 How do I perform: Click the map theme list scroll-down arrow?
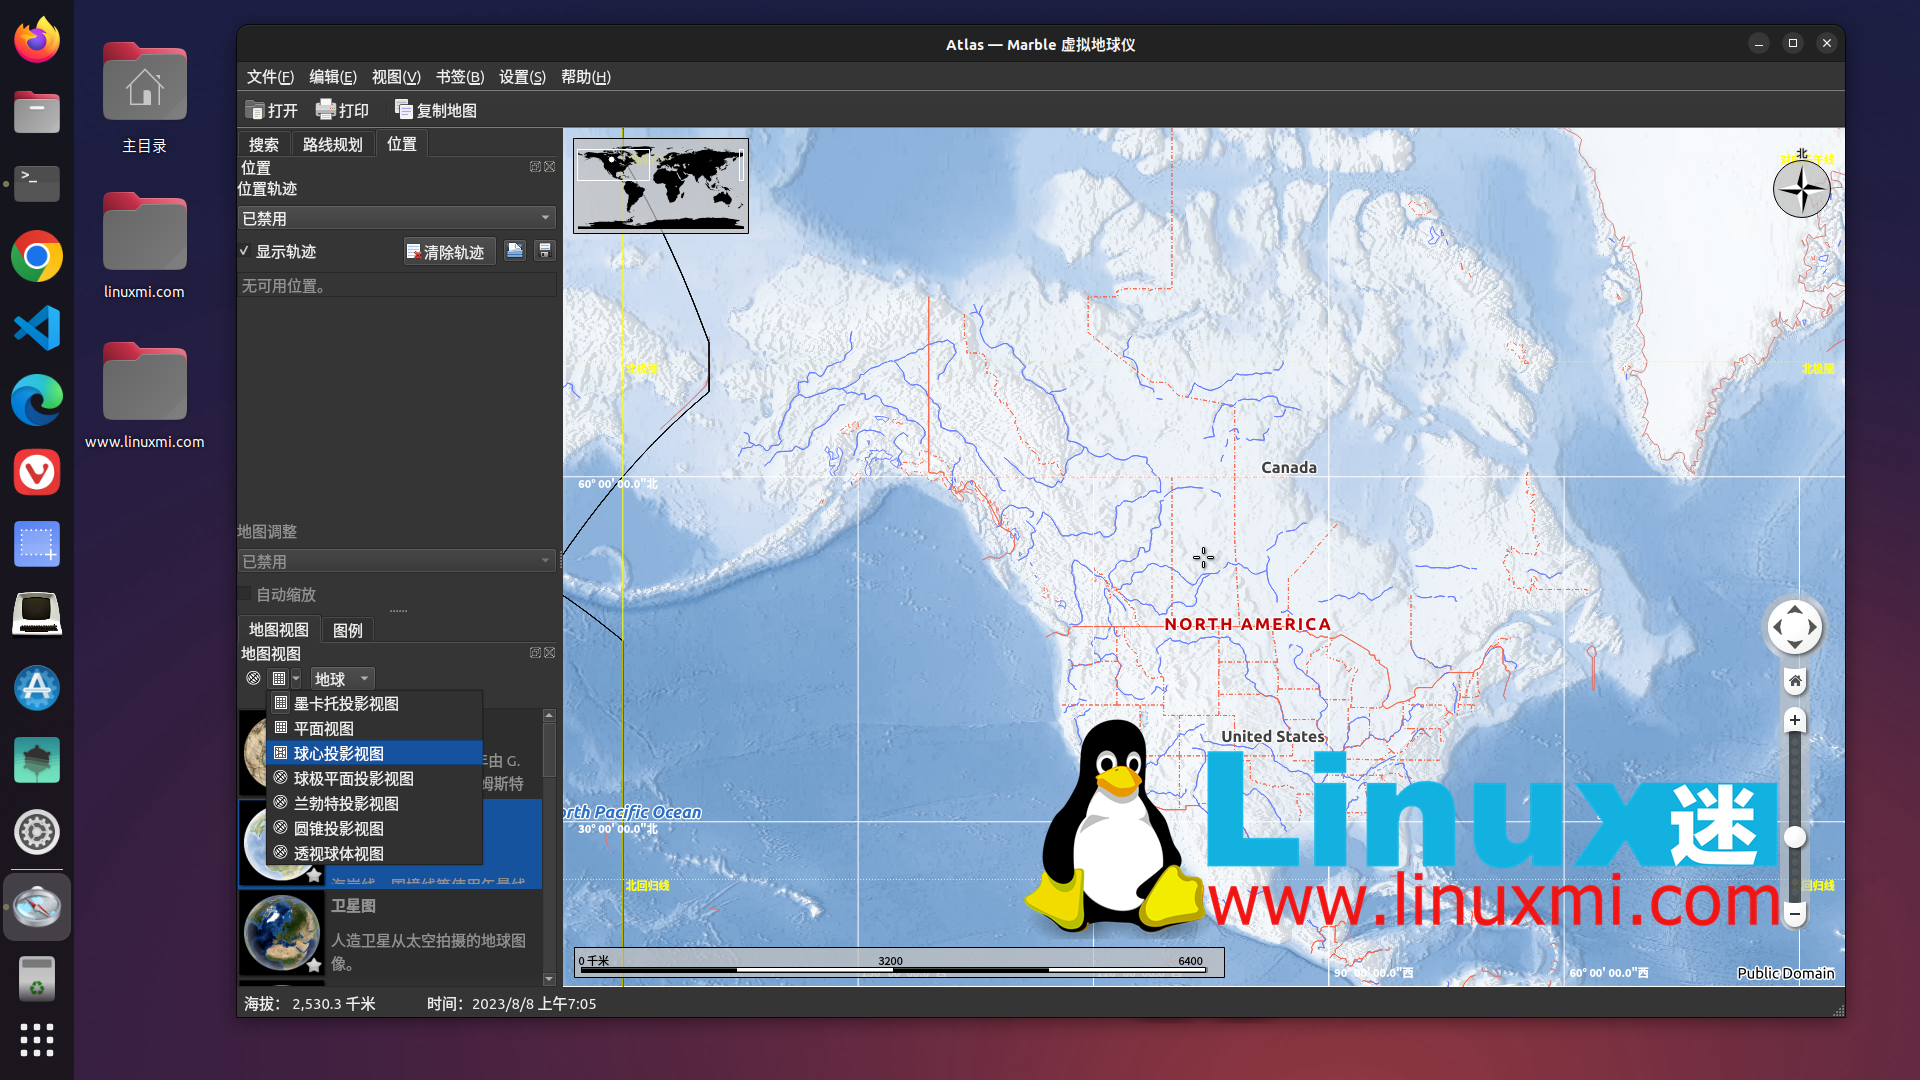pyautogui.click(x=549, y=979)
